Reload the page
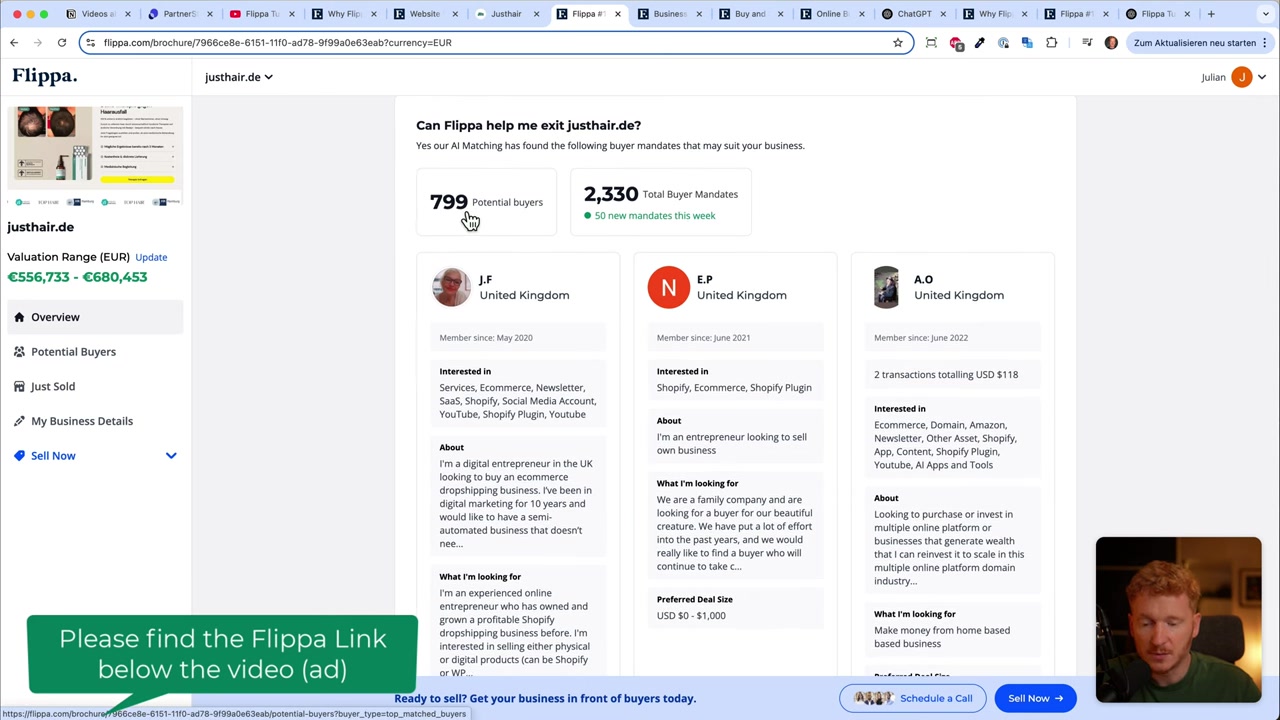The width and height of the screenshot is (1280, 720). [62, 43]
